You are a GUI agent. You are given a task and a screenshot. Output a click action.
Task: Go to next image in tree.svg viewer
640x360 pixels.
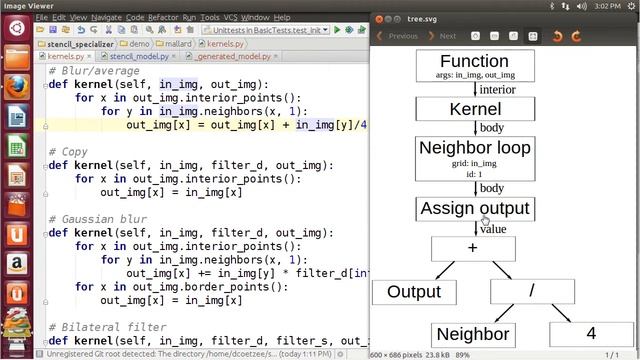tap(442, 36)
